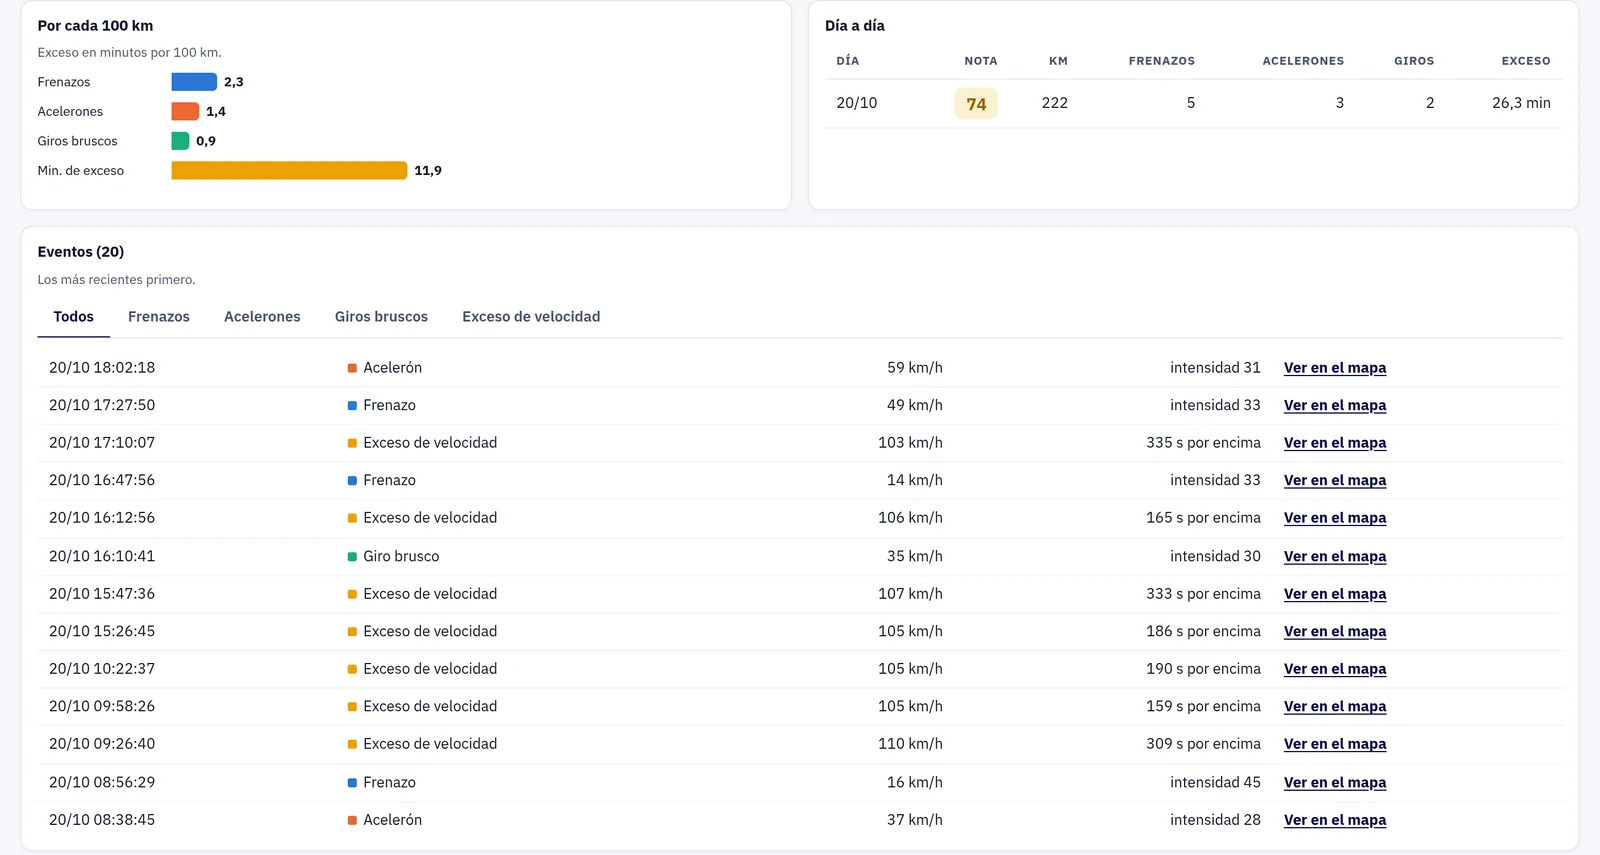View 17:27:50 Frenazo on the map
The image size is (1600, 855).
1335,405
